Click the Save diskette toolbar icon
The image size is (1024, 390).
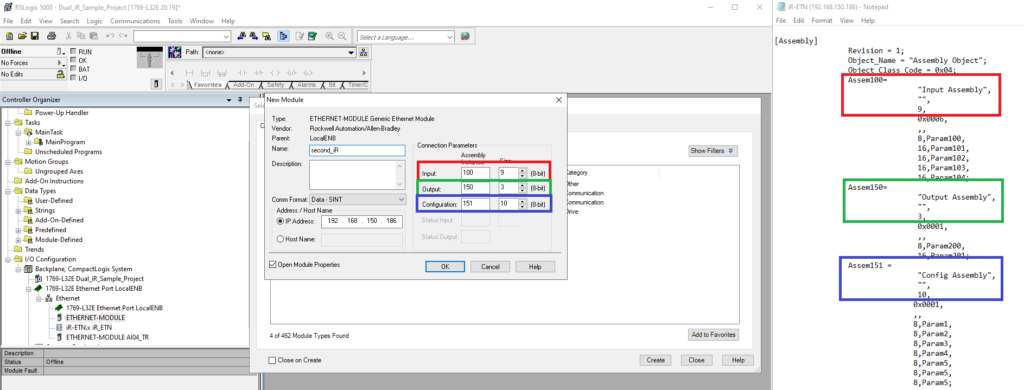tap(35, 36)
